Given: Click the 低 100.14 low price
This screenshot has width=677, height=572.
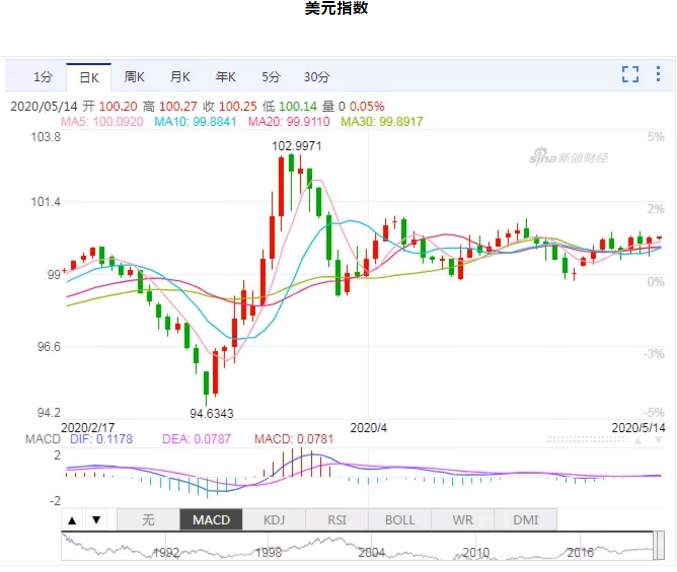Looking at the screenshot, I should point(289,106).
